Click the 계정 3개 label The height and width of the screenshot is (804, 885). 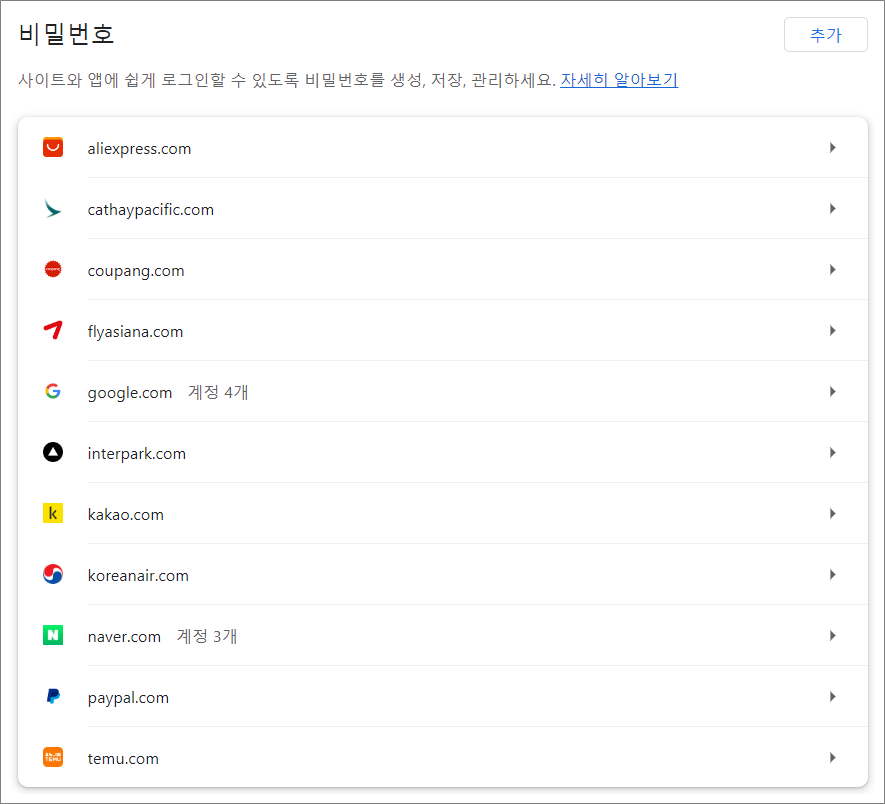207,636
